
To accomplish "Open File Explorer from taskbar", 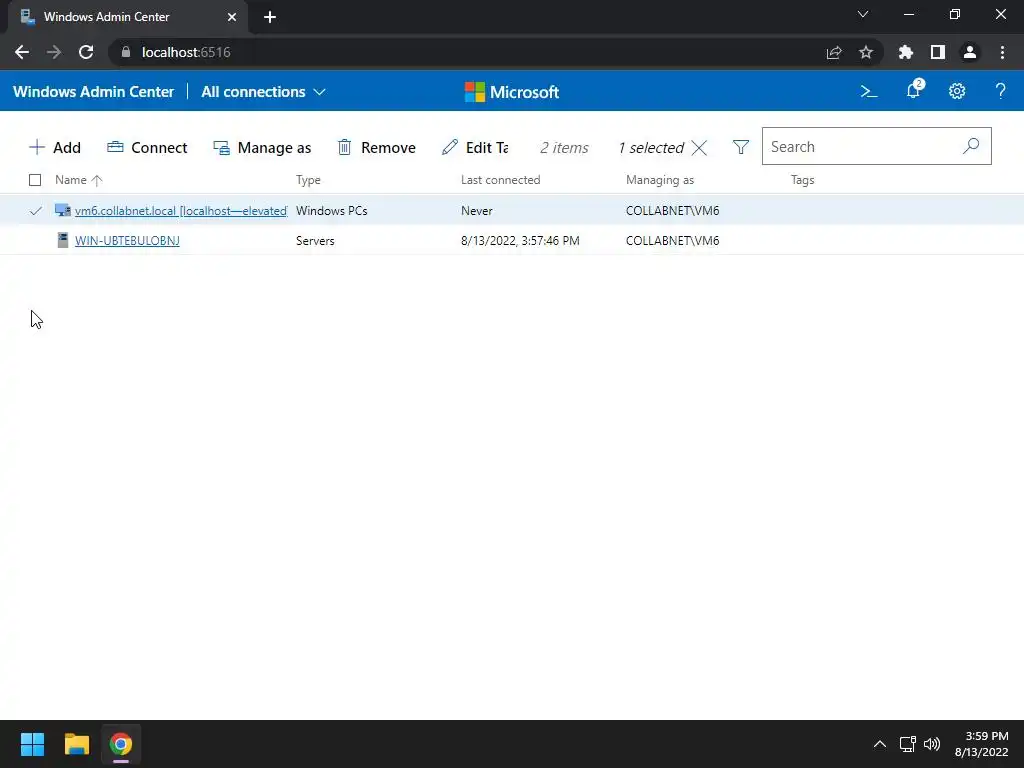I will (x=77, y=744).
